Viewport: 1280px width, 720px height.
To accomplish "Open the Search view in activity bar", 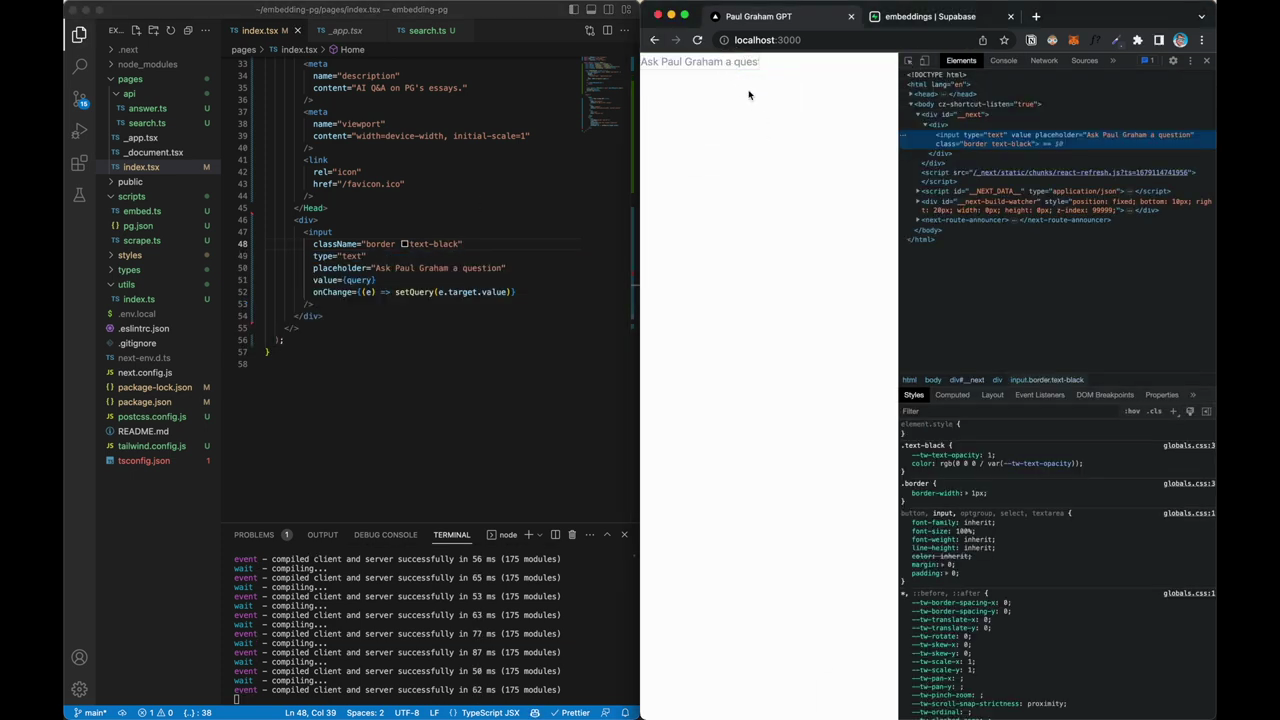I will click(79, 66).
